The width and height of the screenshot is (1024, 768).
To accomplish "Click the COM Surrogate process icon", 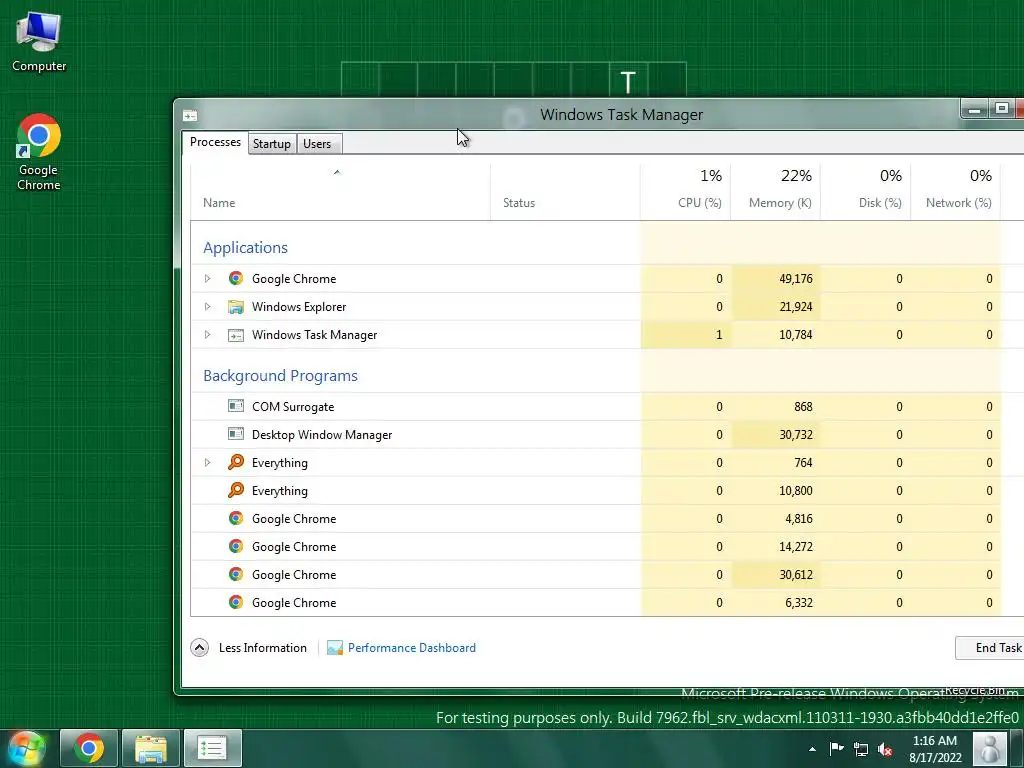I will tap(236, 406).
